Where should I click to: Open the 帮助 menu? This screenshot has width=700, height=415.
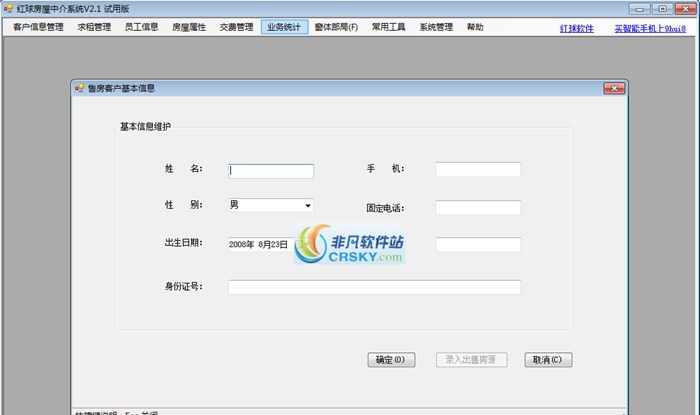click(x=475, y=27)
